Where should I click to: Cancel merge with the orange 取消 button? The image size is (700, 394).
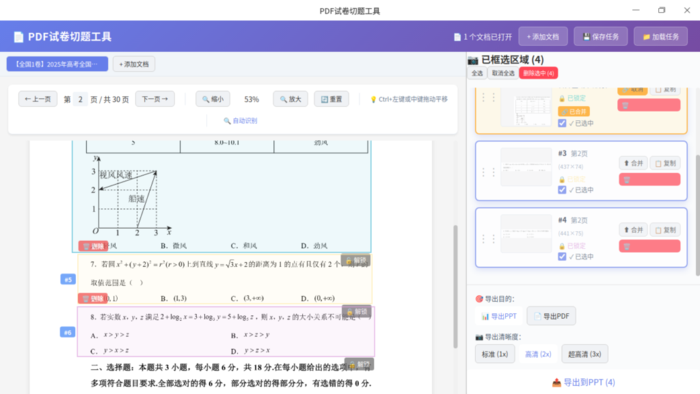pyautogui.click(x=633, y=90)
